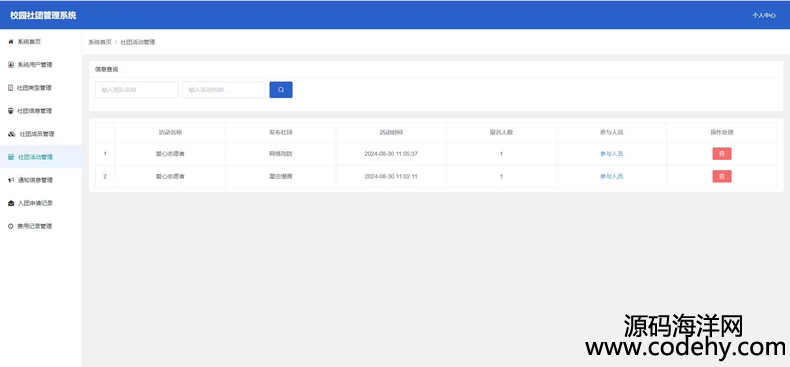
Task: Click the 社团活动管理 breadcrumb text
Action: (138, 42)
